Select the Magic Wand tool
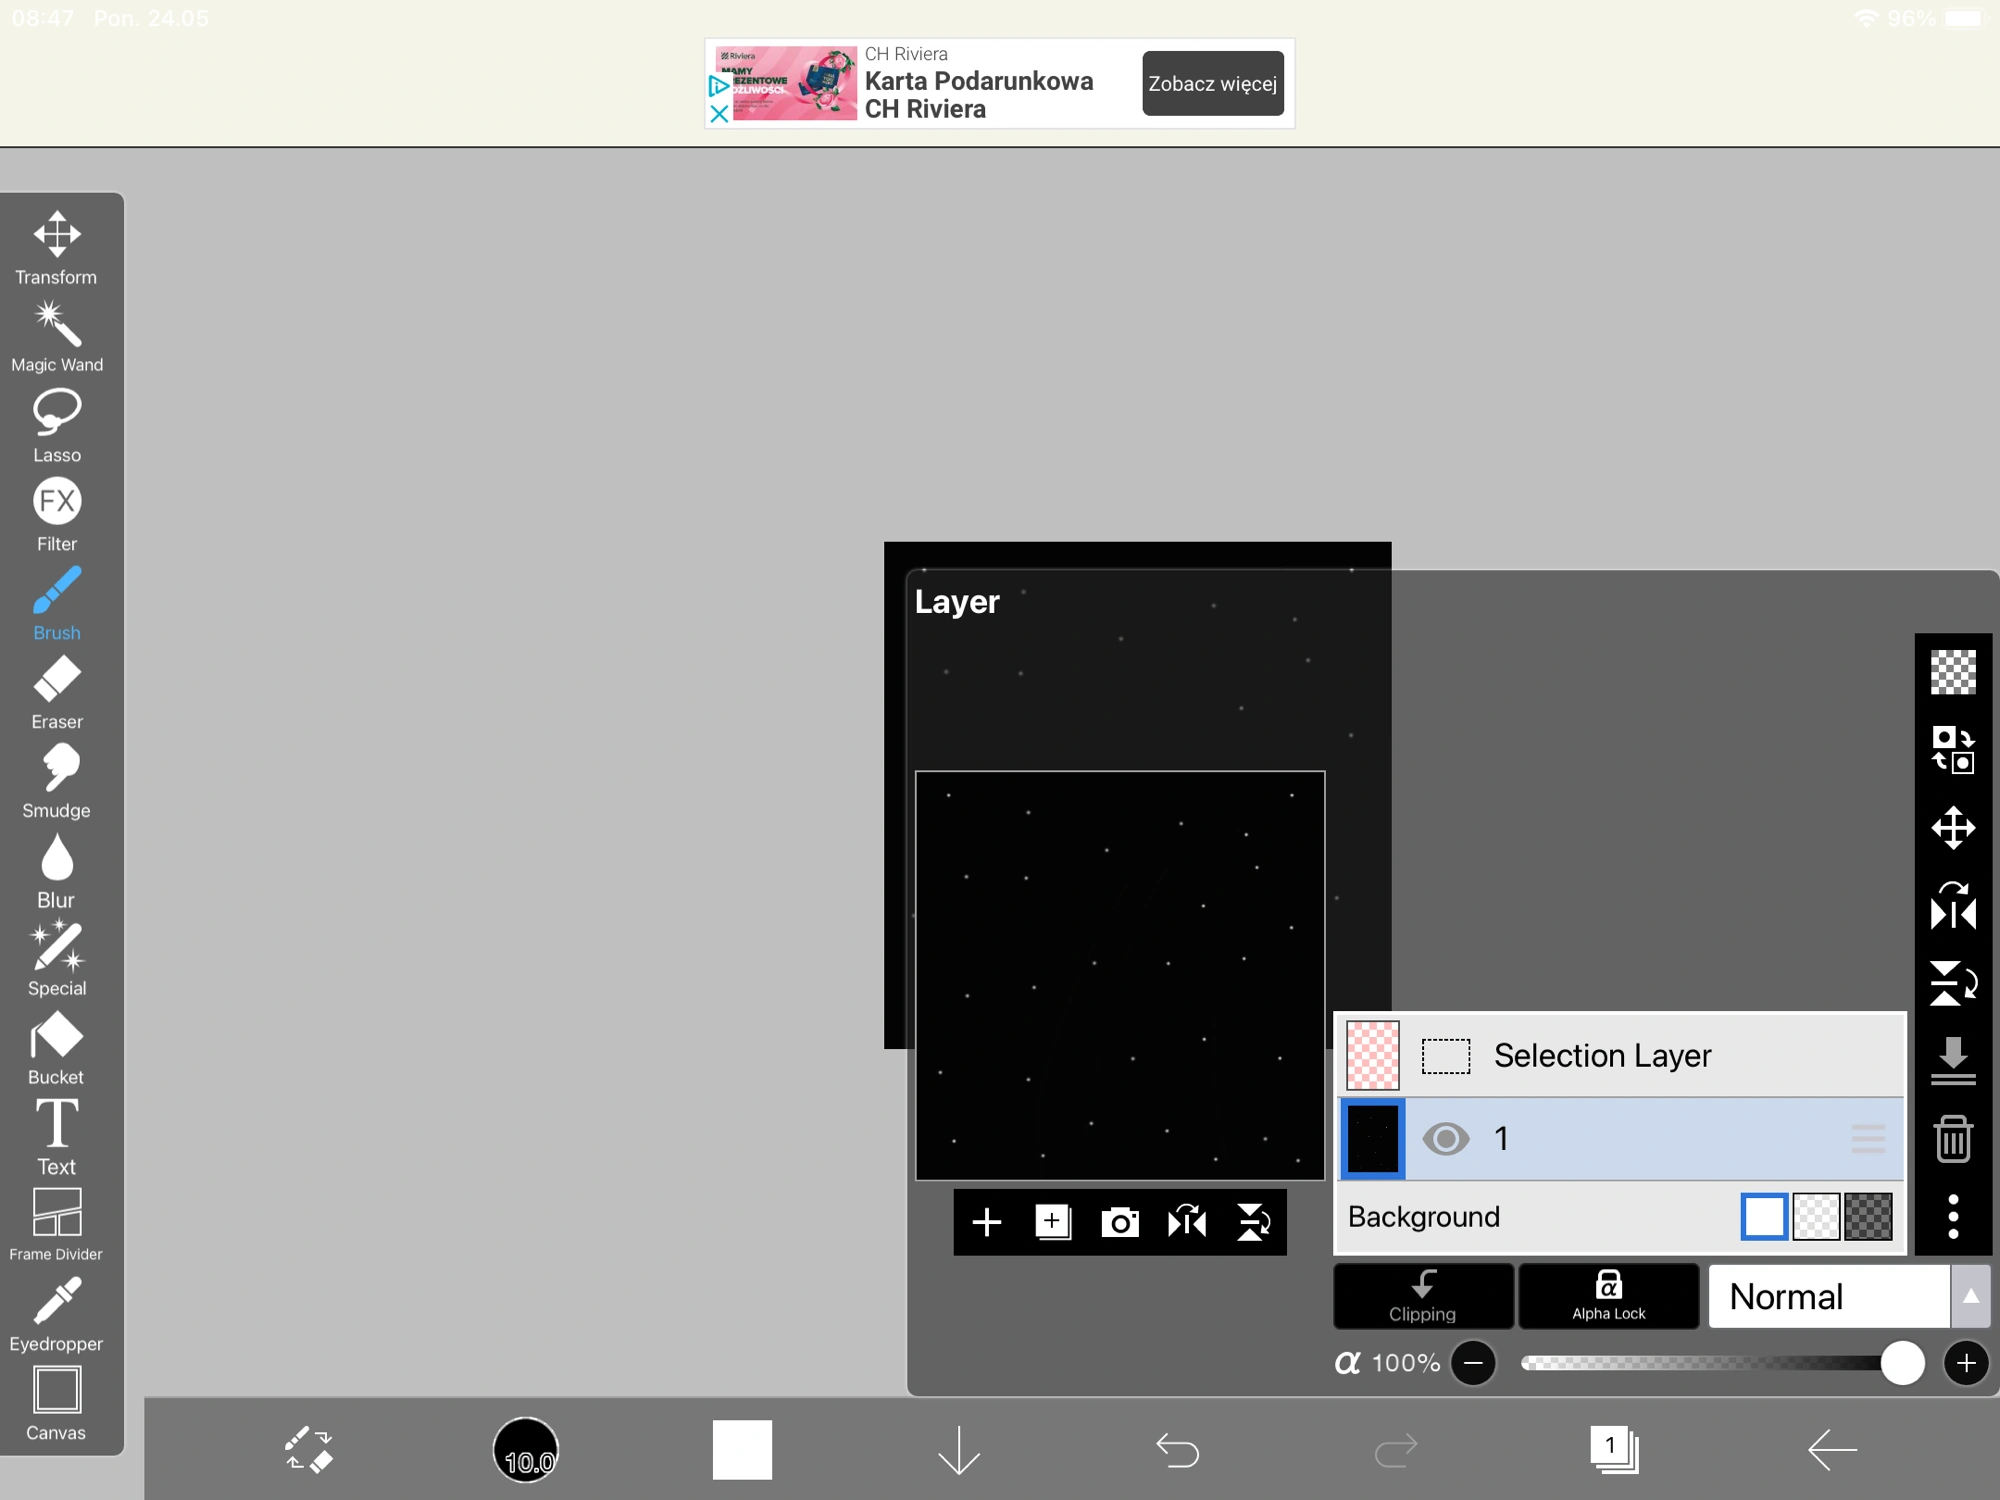The height and width of the screenshot is (1500, 2000). (x=57, y=336)
